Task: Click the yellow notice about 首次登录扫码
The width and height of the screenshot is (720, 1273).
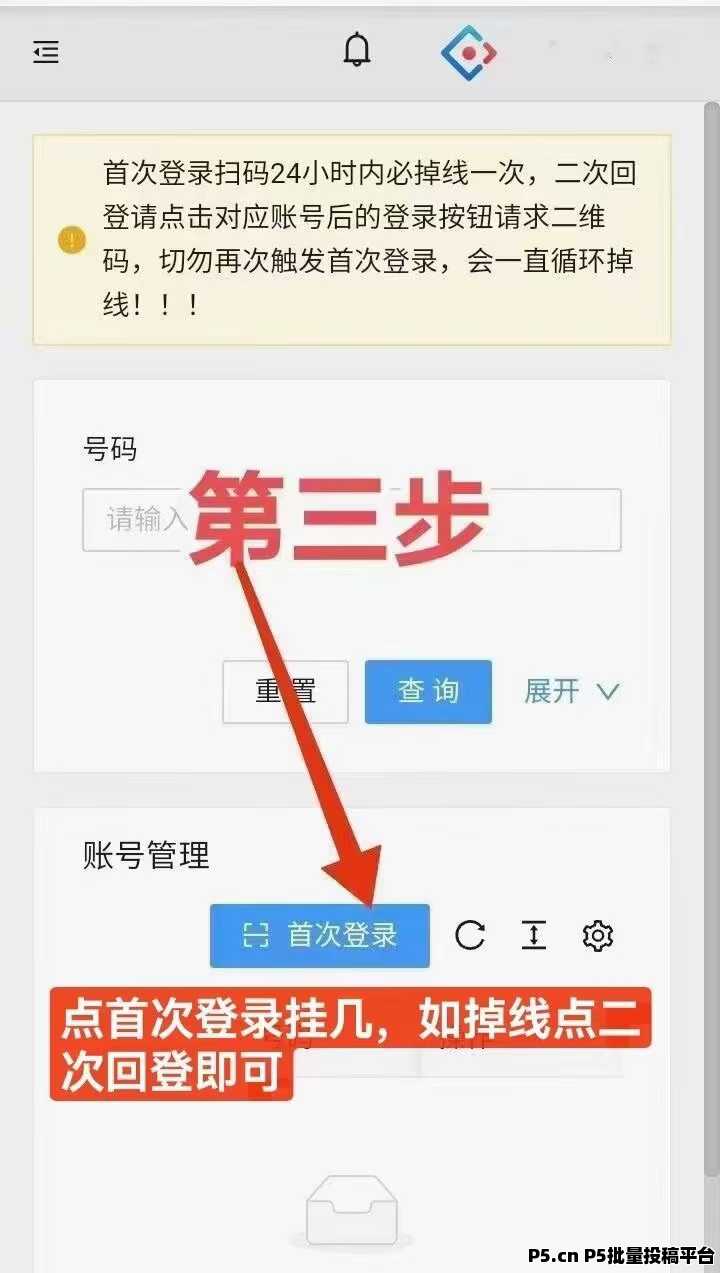Action: coord(352,240)
